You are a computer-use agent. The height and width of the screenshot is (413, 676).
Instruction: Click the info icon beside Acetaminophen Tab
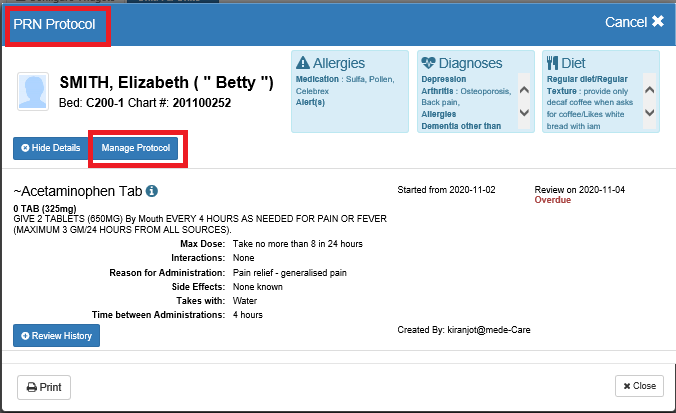(x=152, y=190)
